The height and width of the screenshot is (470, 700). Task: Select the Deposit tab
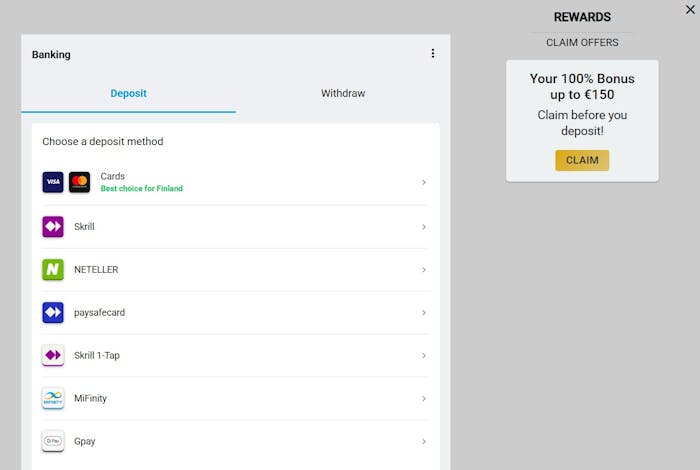128,94
